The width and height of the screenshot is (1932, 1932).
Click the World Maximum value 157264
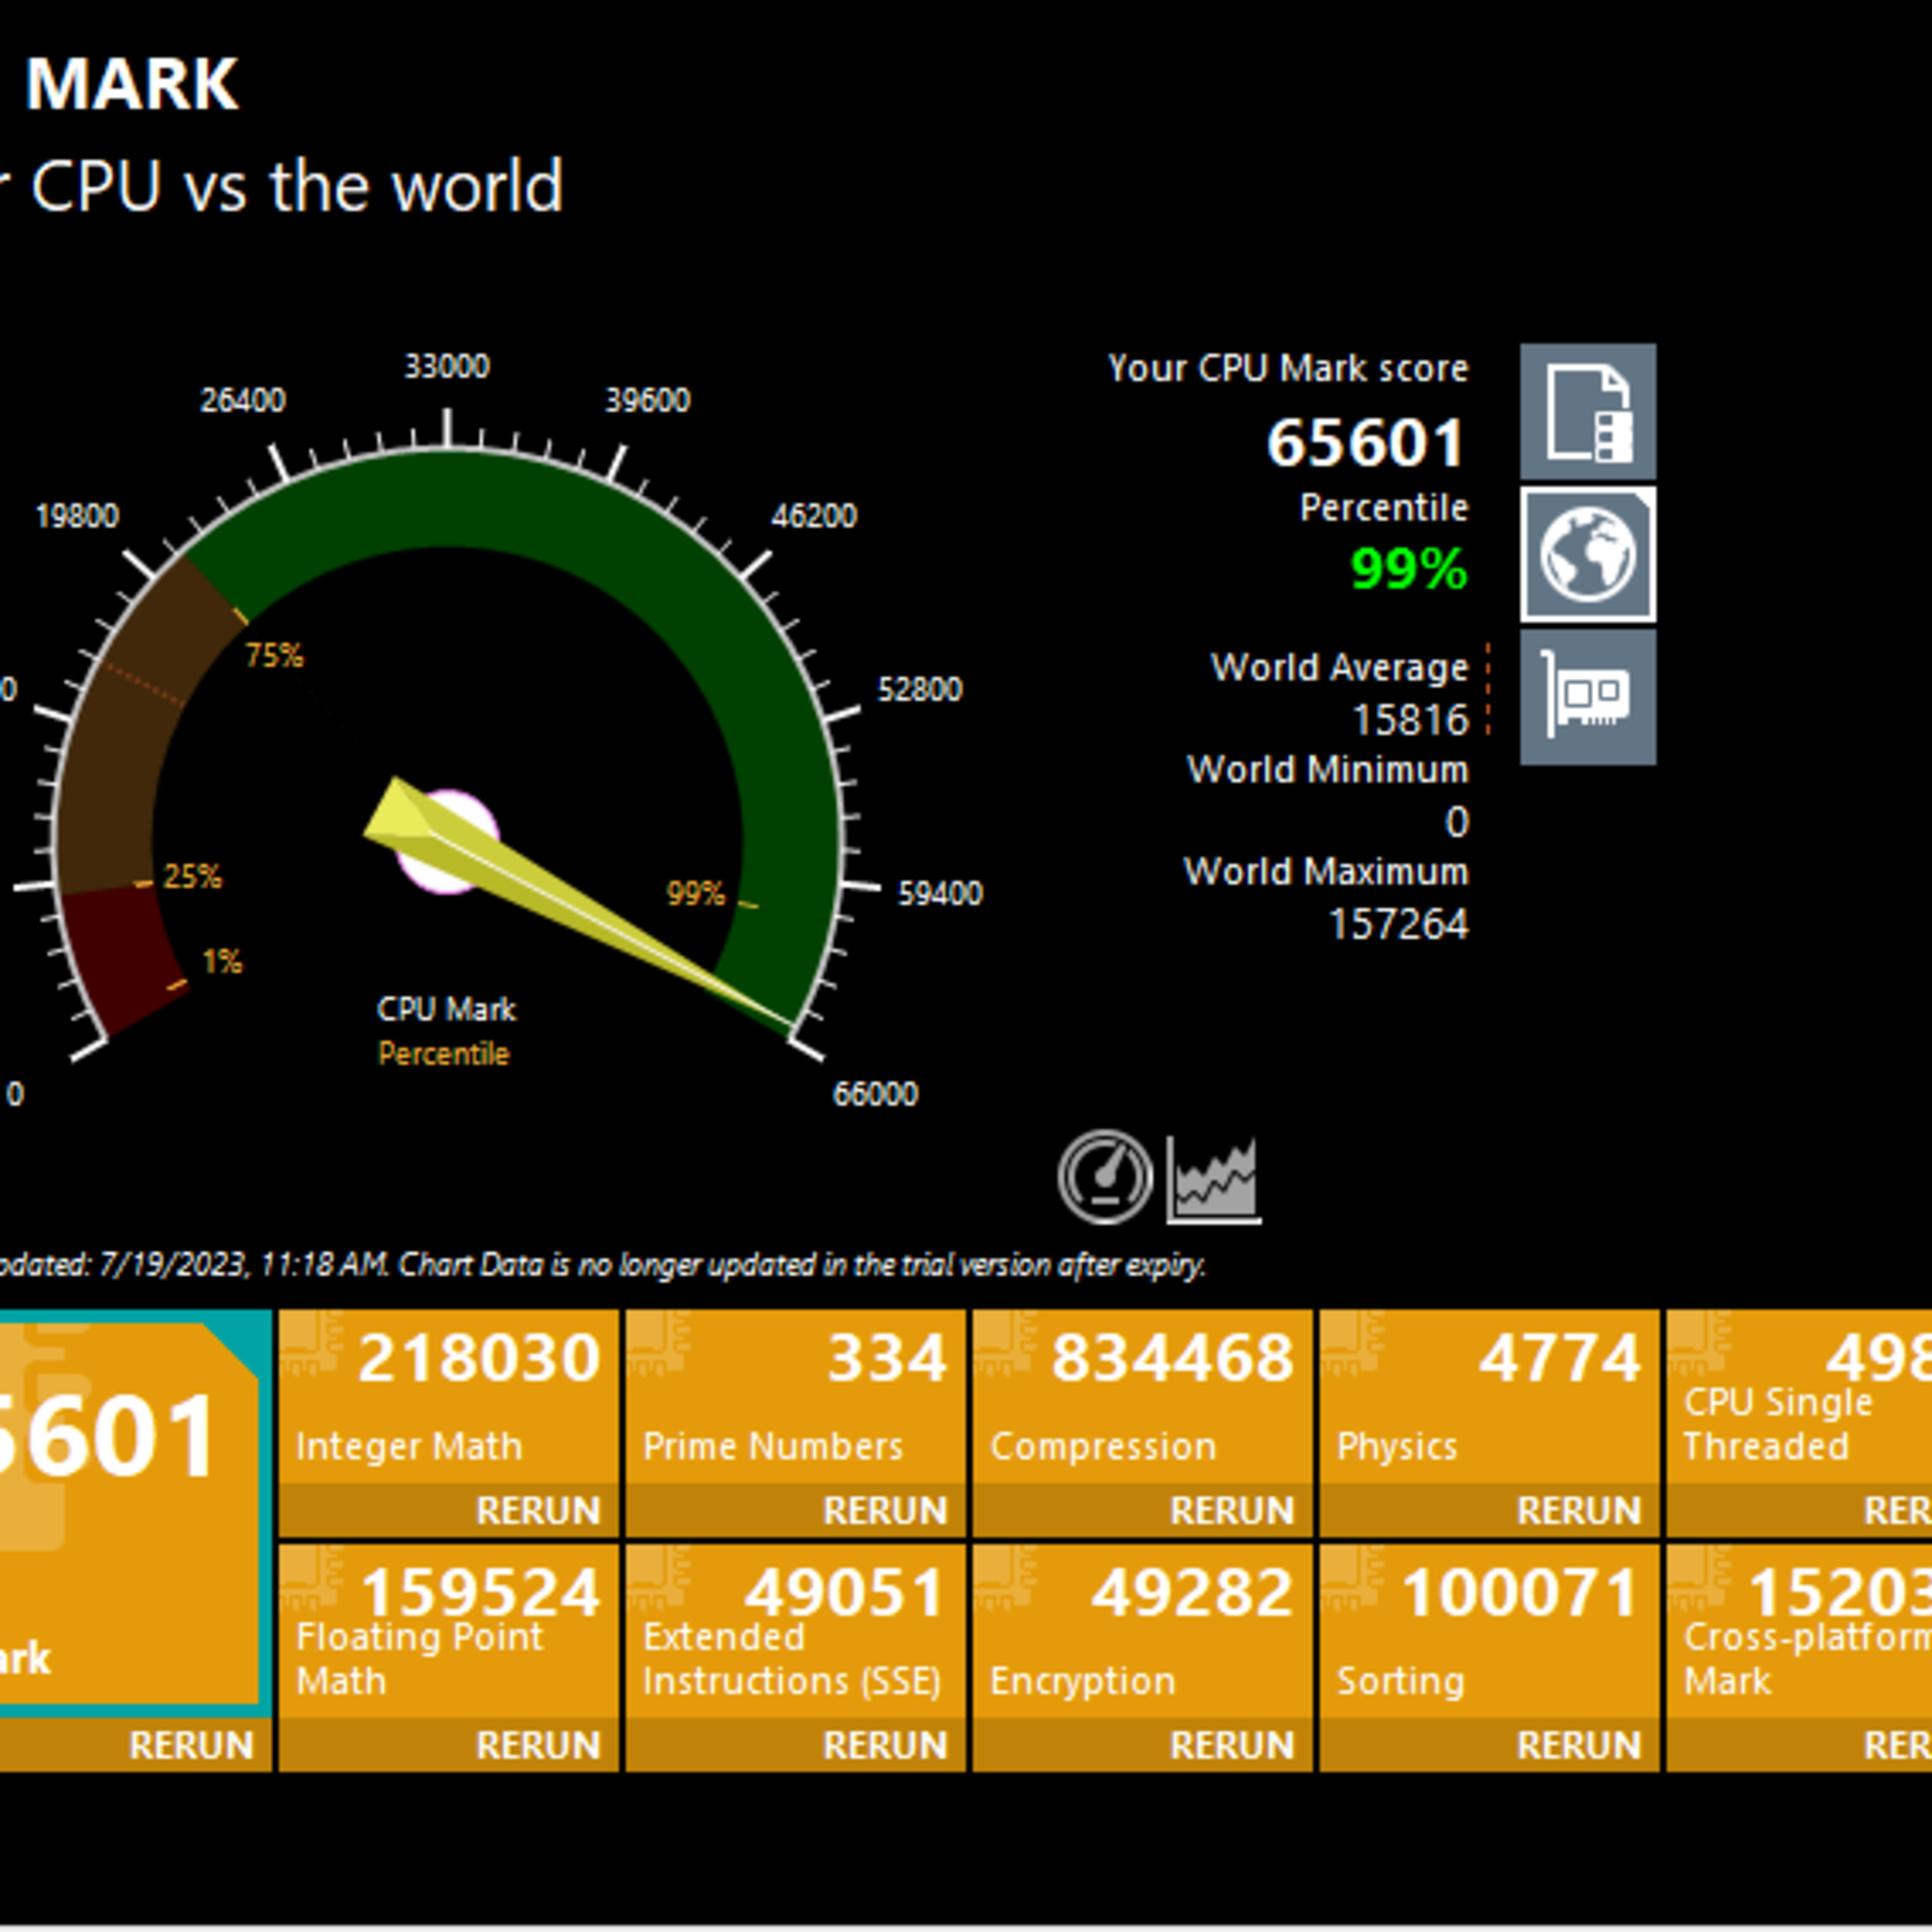(x=1398, y=924)
